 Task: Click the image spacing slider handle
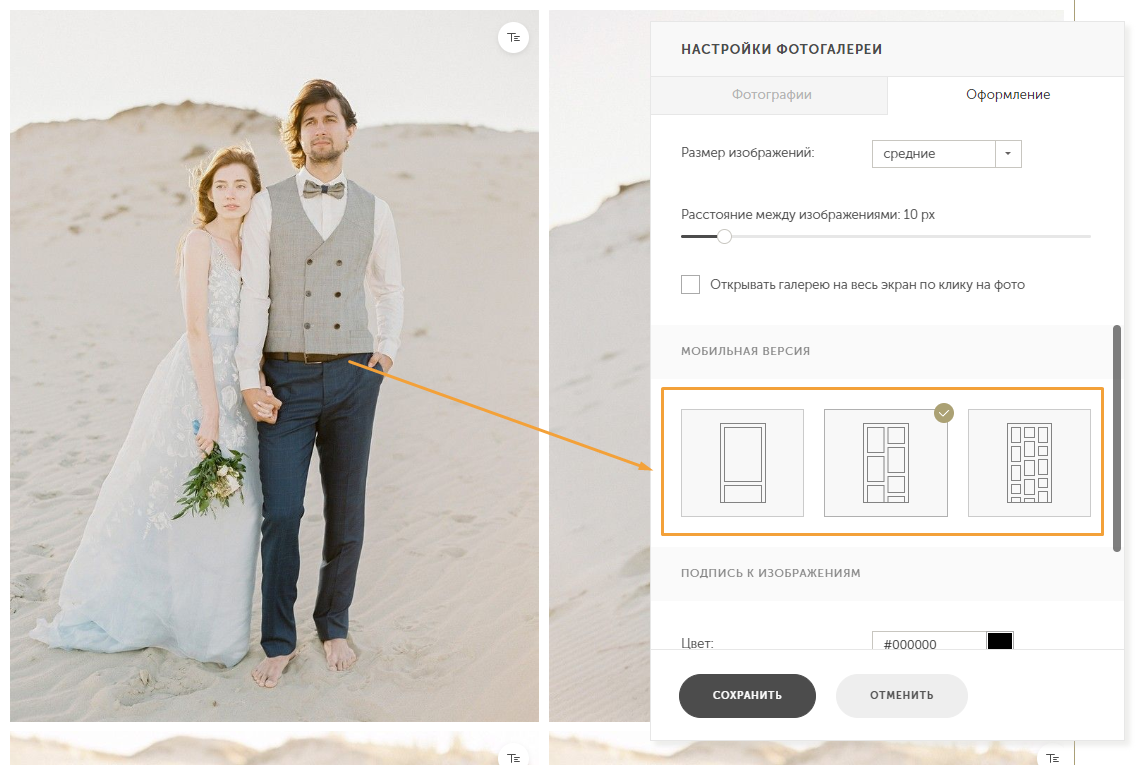click(x=724, y=237)
